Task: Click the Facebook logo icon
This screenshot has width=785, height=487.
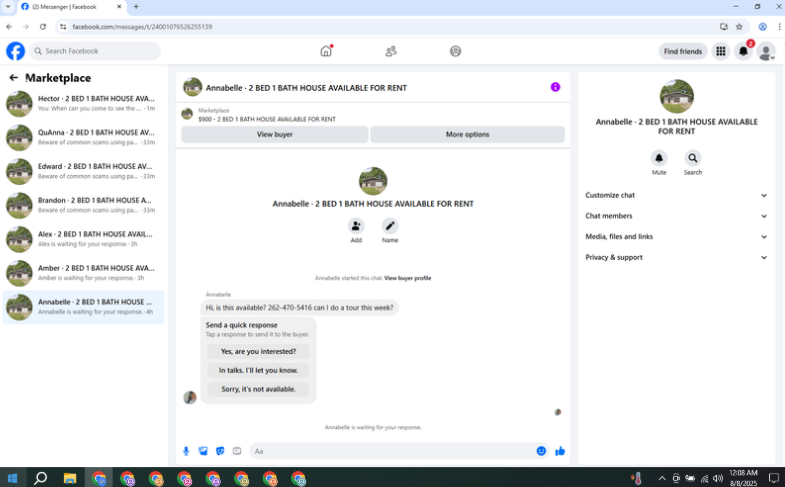Action: pyautogui.click(x=16, y=51)
